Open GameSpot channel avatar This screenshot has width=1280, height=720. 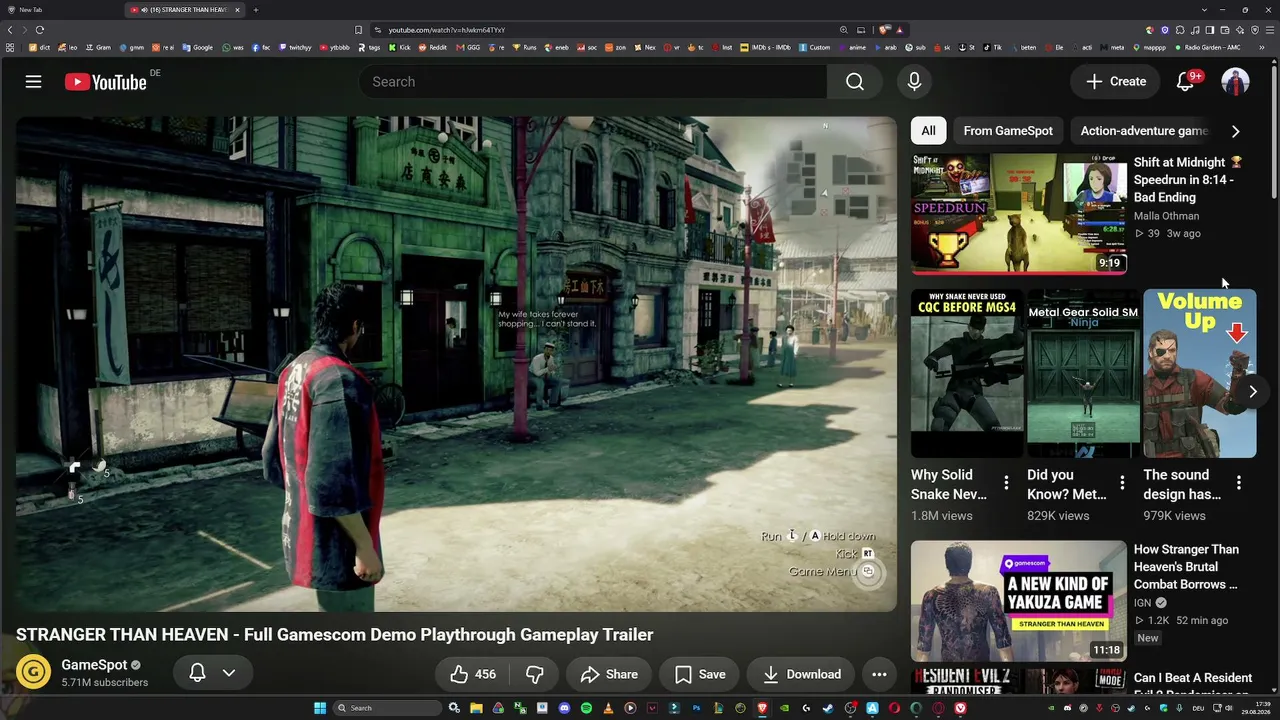pos(33,672)
